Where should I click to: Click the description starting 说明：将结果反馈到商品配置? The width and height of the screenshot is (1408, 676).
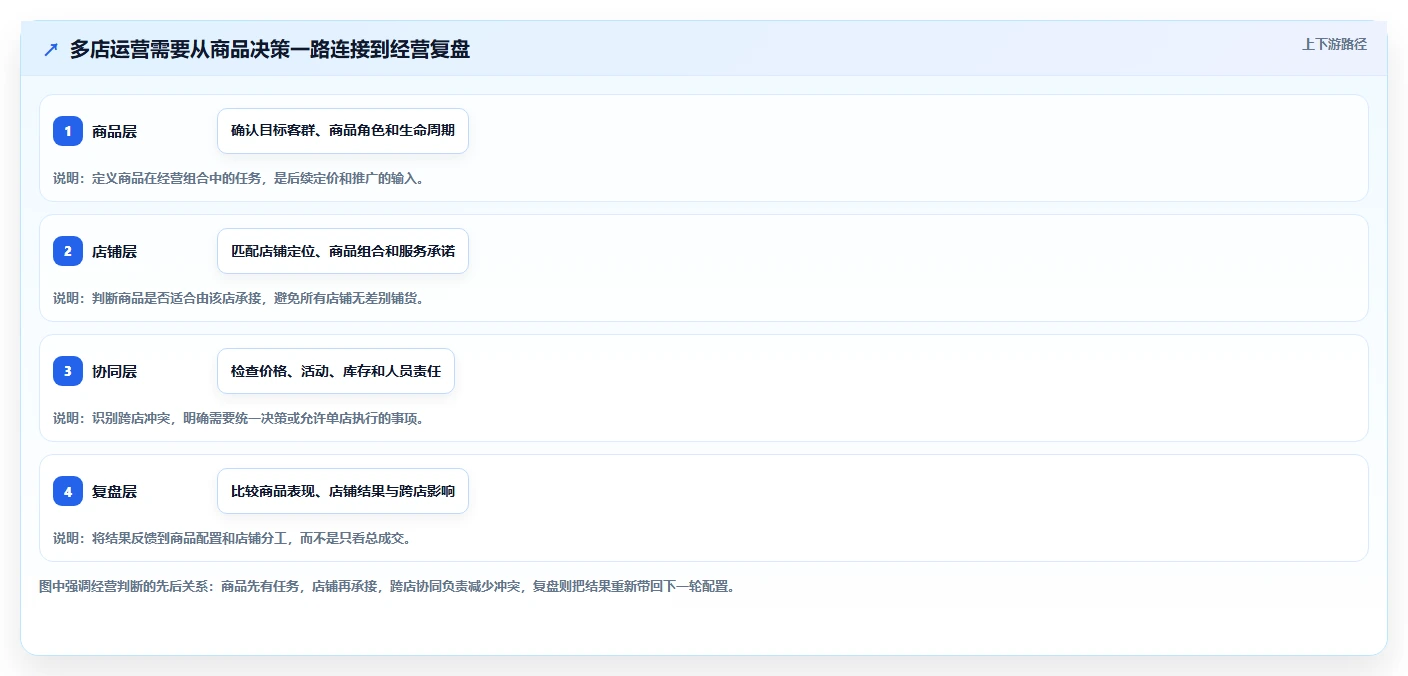pyautogui.click(x=232, y=538)
